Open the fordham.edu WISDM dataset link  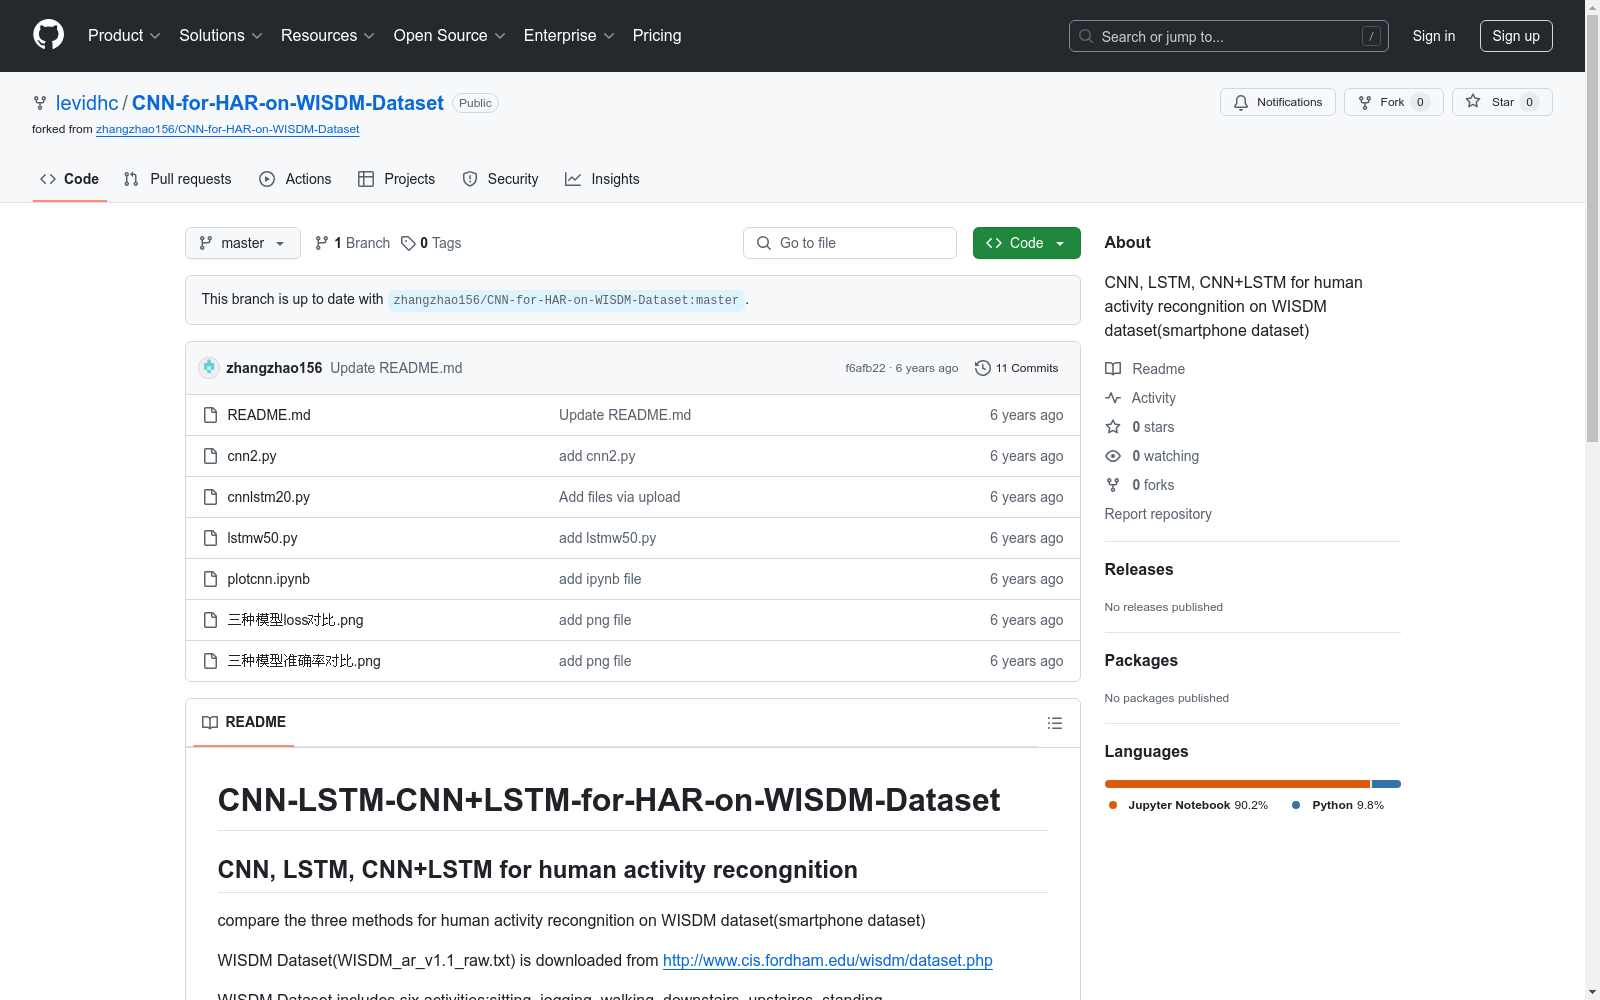click(x=828, y=960)
